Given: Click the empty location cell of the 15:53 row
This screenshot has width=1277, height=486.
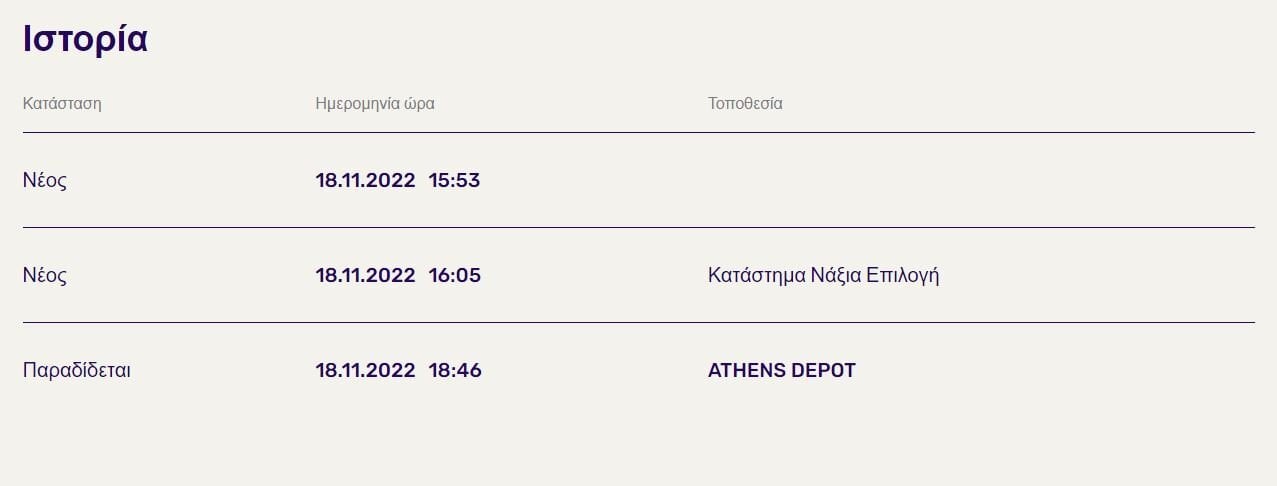Looking at the screenshot, I should point(981,180).
